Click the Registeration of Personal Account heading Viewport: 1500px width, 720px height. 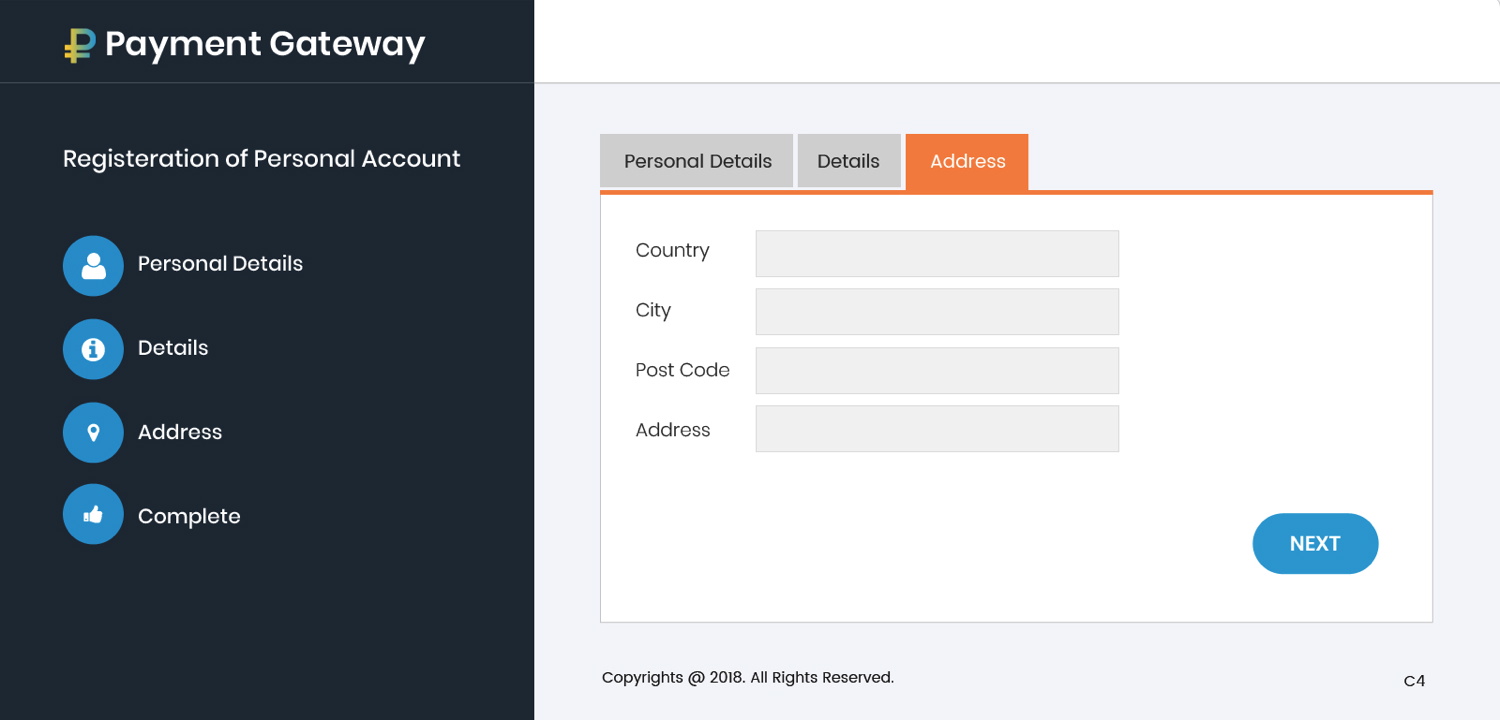click(261, 159)
